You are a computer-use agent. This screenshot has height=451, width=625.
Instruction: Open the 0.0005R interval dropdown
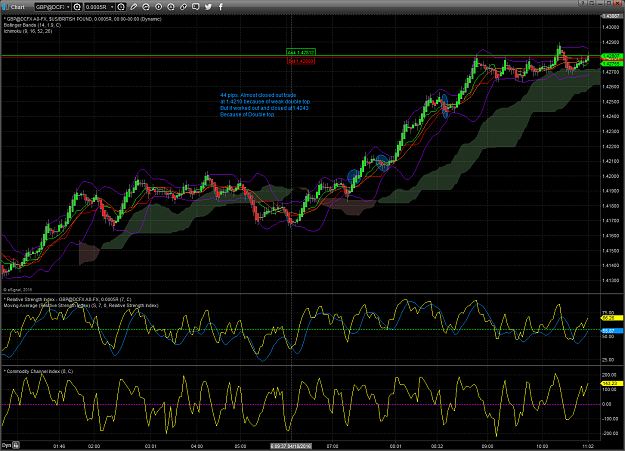[x=112, y=7]
